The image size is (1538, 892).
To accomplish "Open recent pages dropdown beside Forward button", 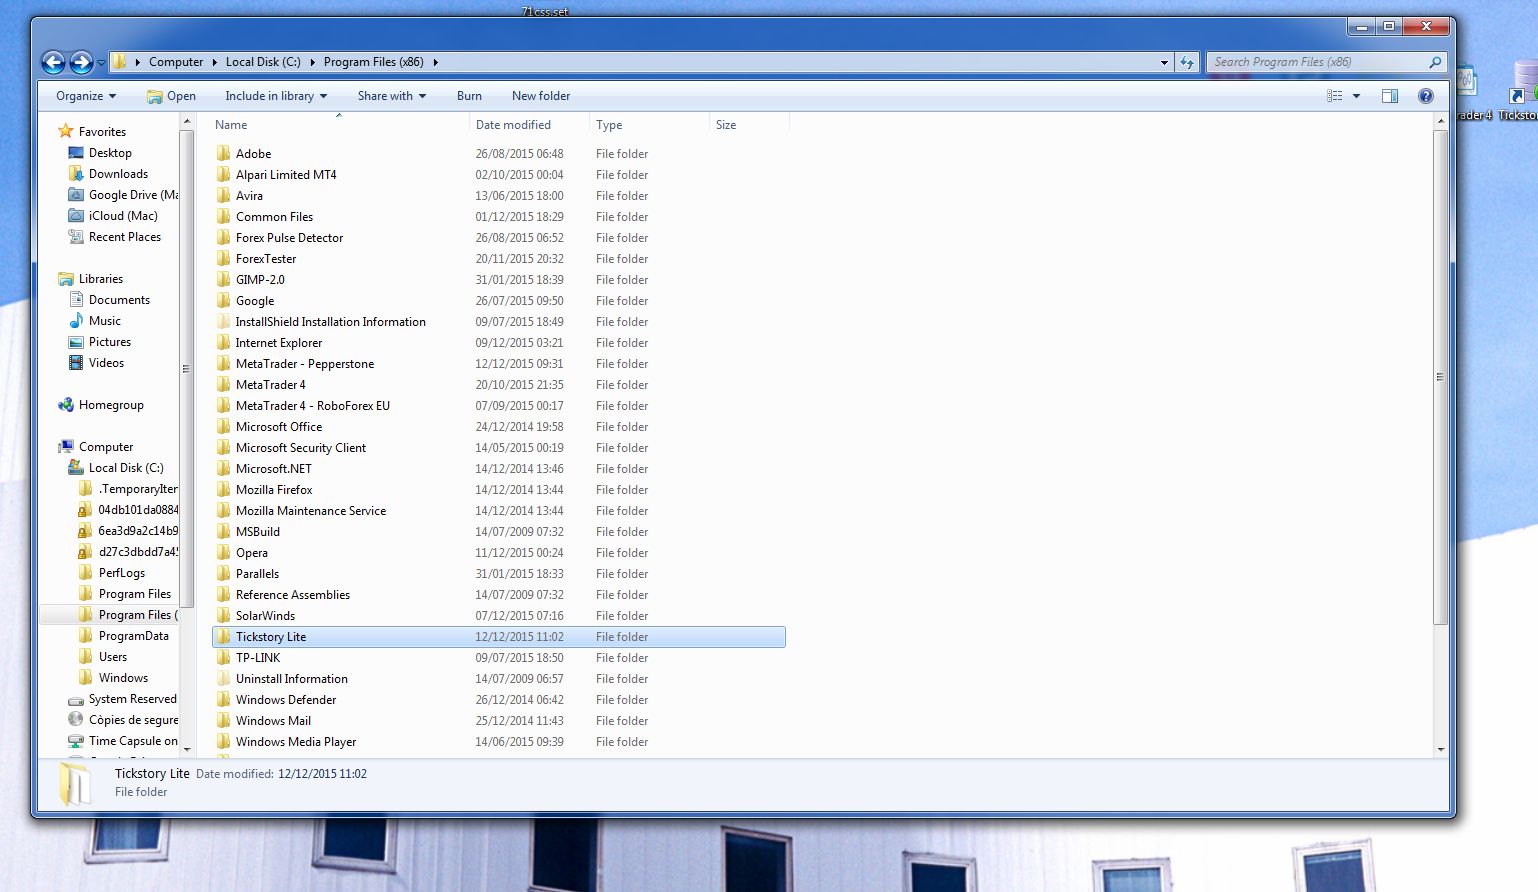I will (101, 63).
